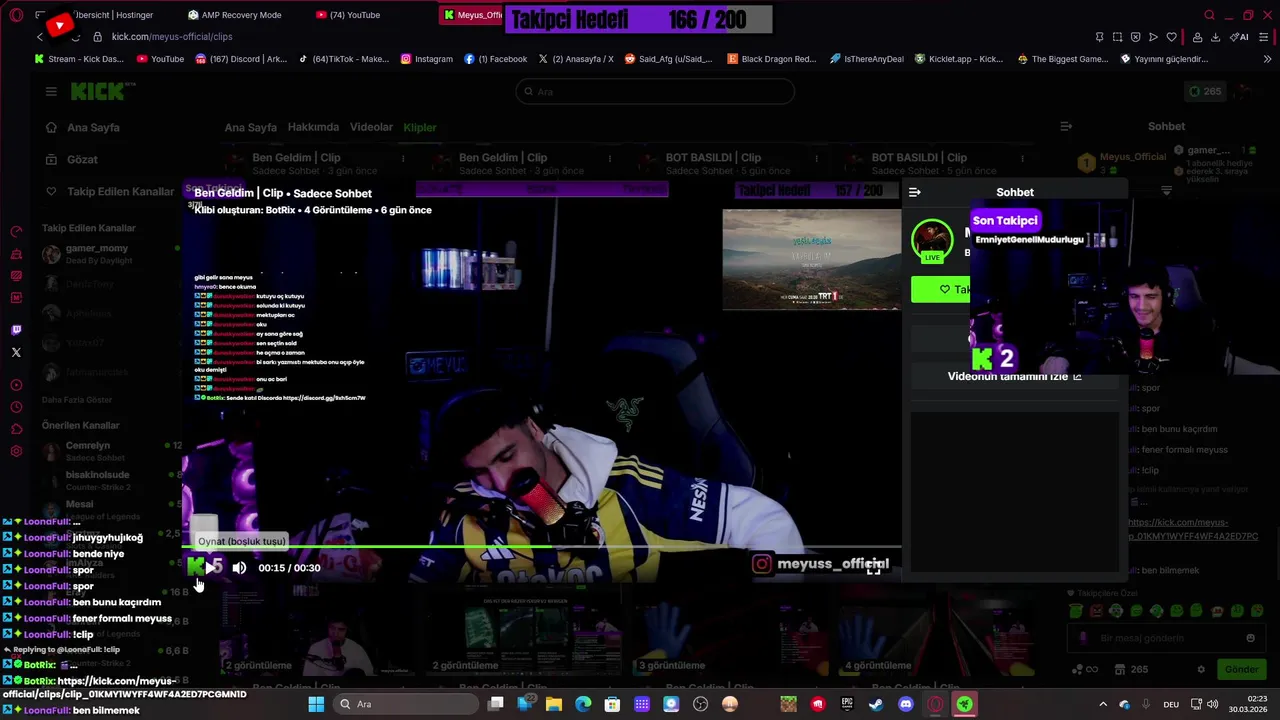The image size is (1280, 720).
Task: Collapse chat using the clip popup's Sohbet arrow
Action: (x=914, y=192)
